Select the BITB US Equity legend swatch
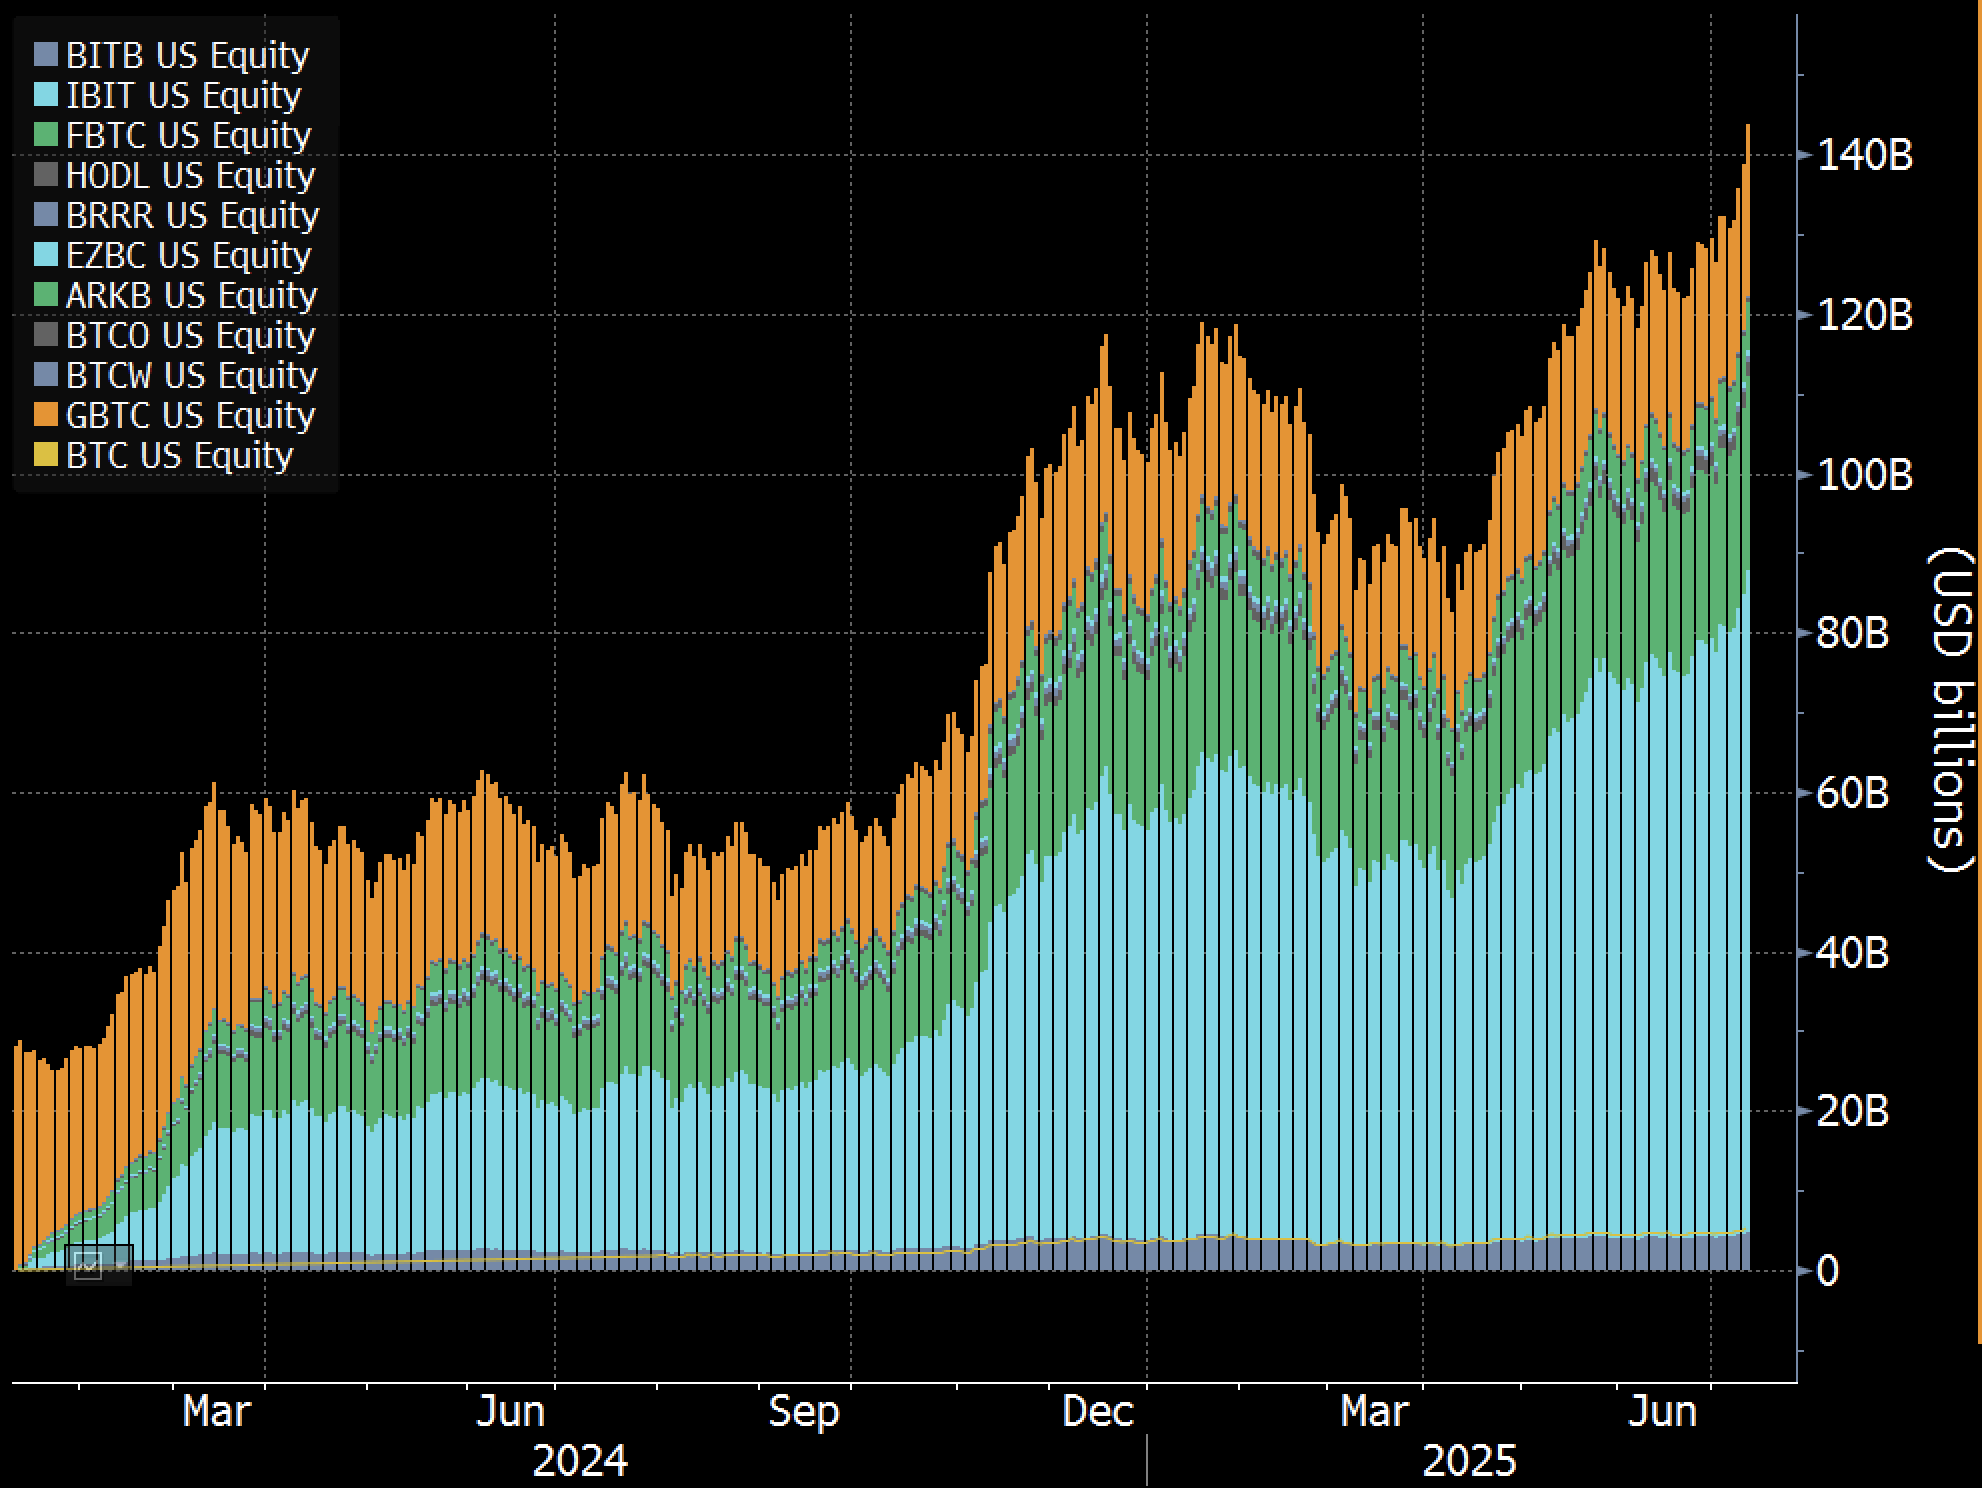 pyautogui.click(x=48, y=57)
